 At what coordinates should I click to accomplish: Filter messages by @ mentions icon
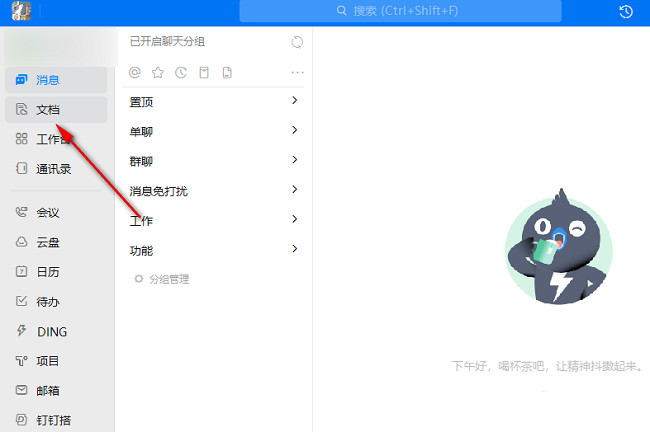click(135, 73)
